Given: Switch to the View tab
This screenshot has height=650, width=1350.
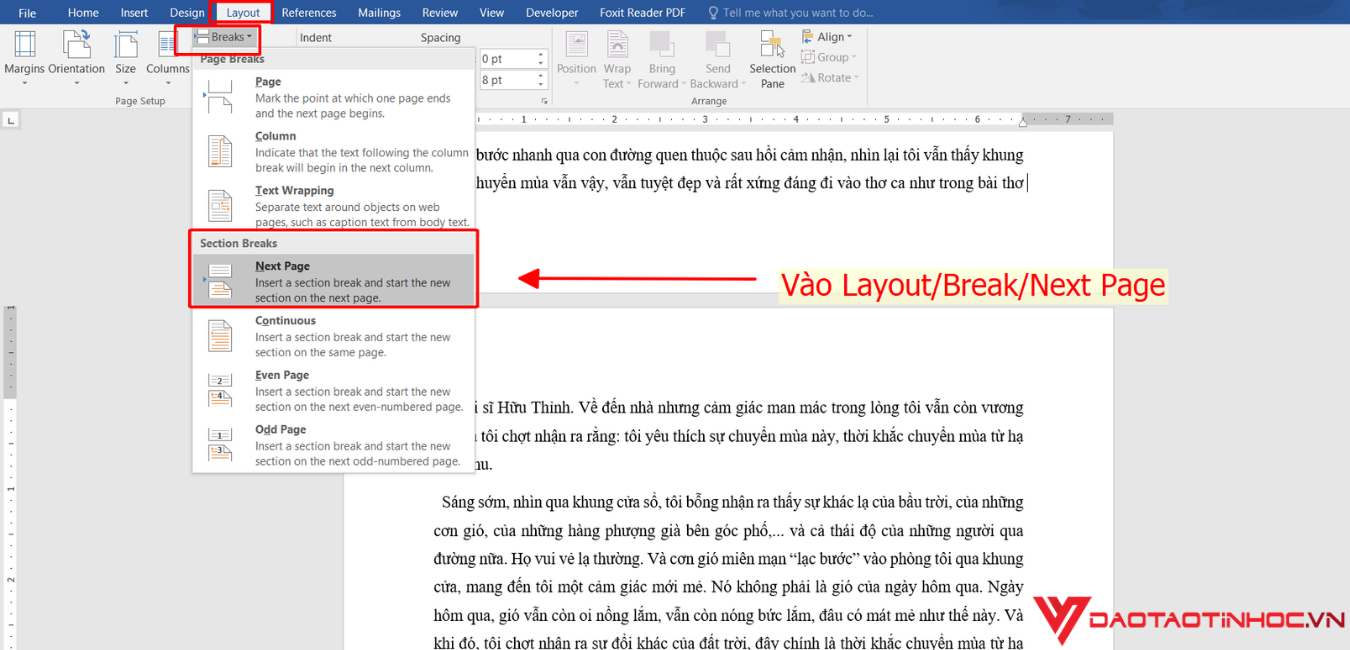Looking at the screenshot, I should [492, 13].
